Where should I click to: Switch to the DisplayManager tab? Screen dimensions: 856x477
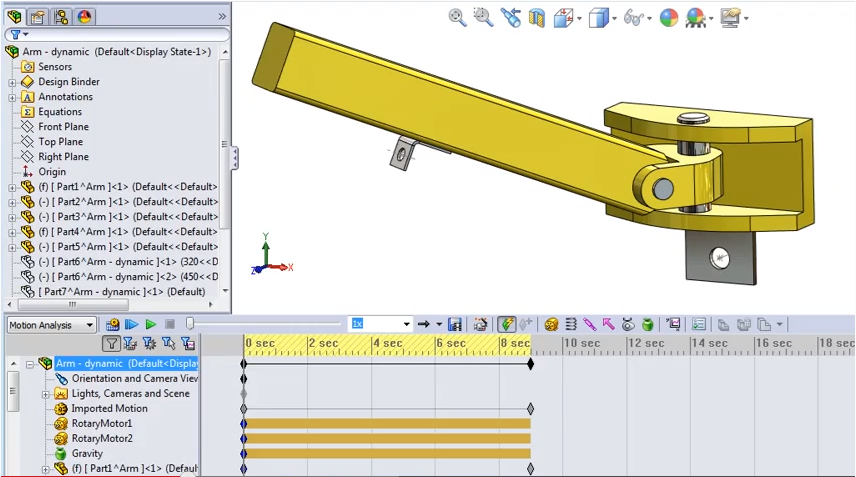(85, 17)
